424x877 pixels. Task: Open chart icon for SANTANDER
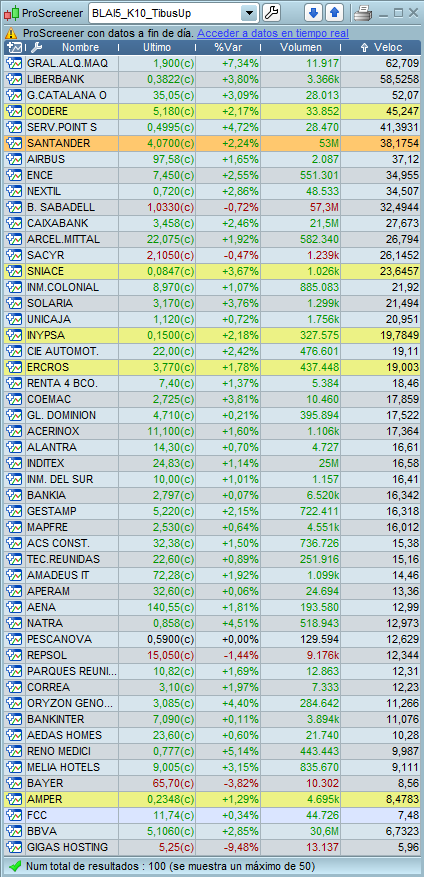pyautogui.click(x=13, y=143)
